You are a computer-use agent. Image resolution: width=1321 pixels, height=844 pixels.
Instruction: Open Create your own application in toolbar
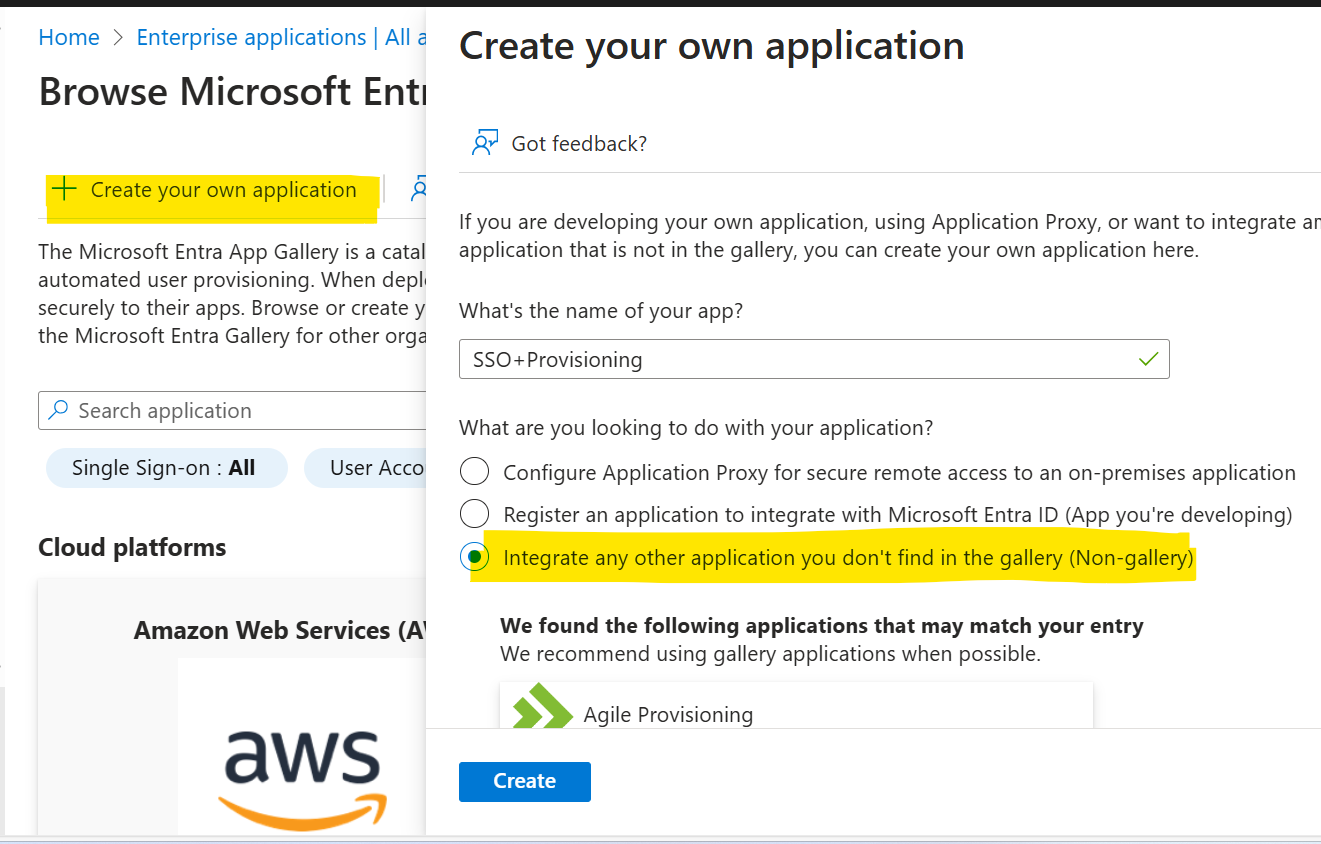[205, 189]
